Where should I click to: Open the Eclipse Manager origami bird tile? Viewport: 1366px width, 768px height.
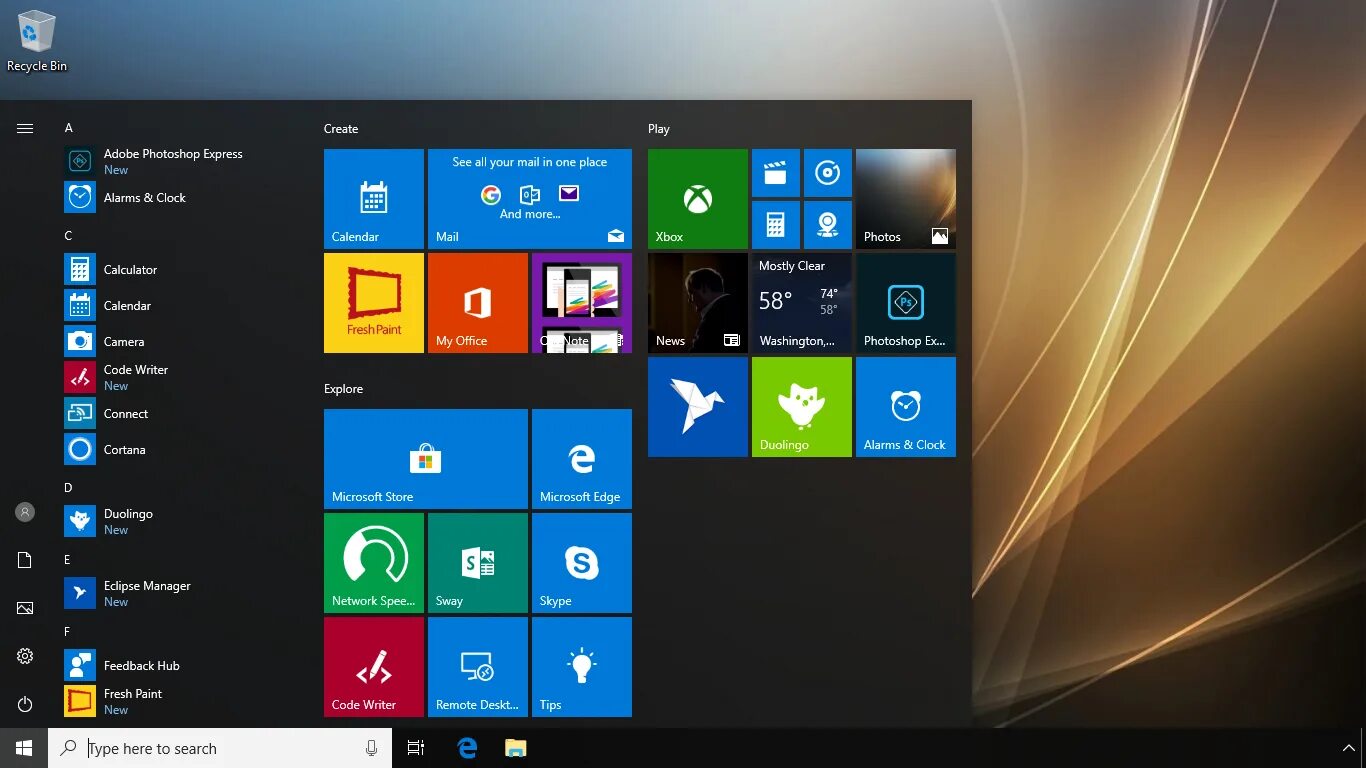point(698,407)
